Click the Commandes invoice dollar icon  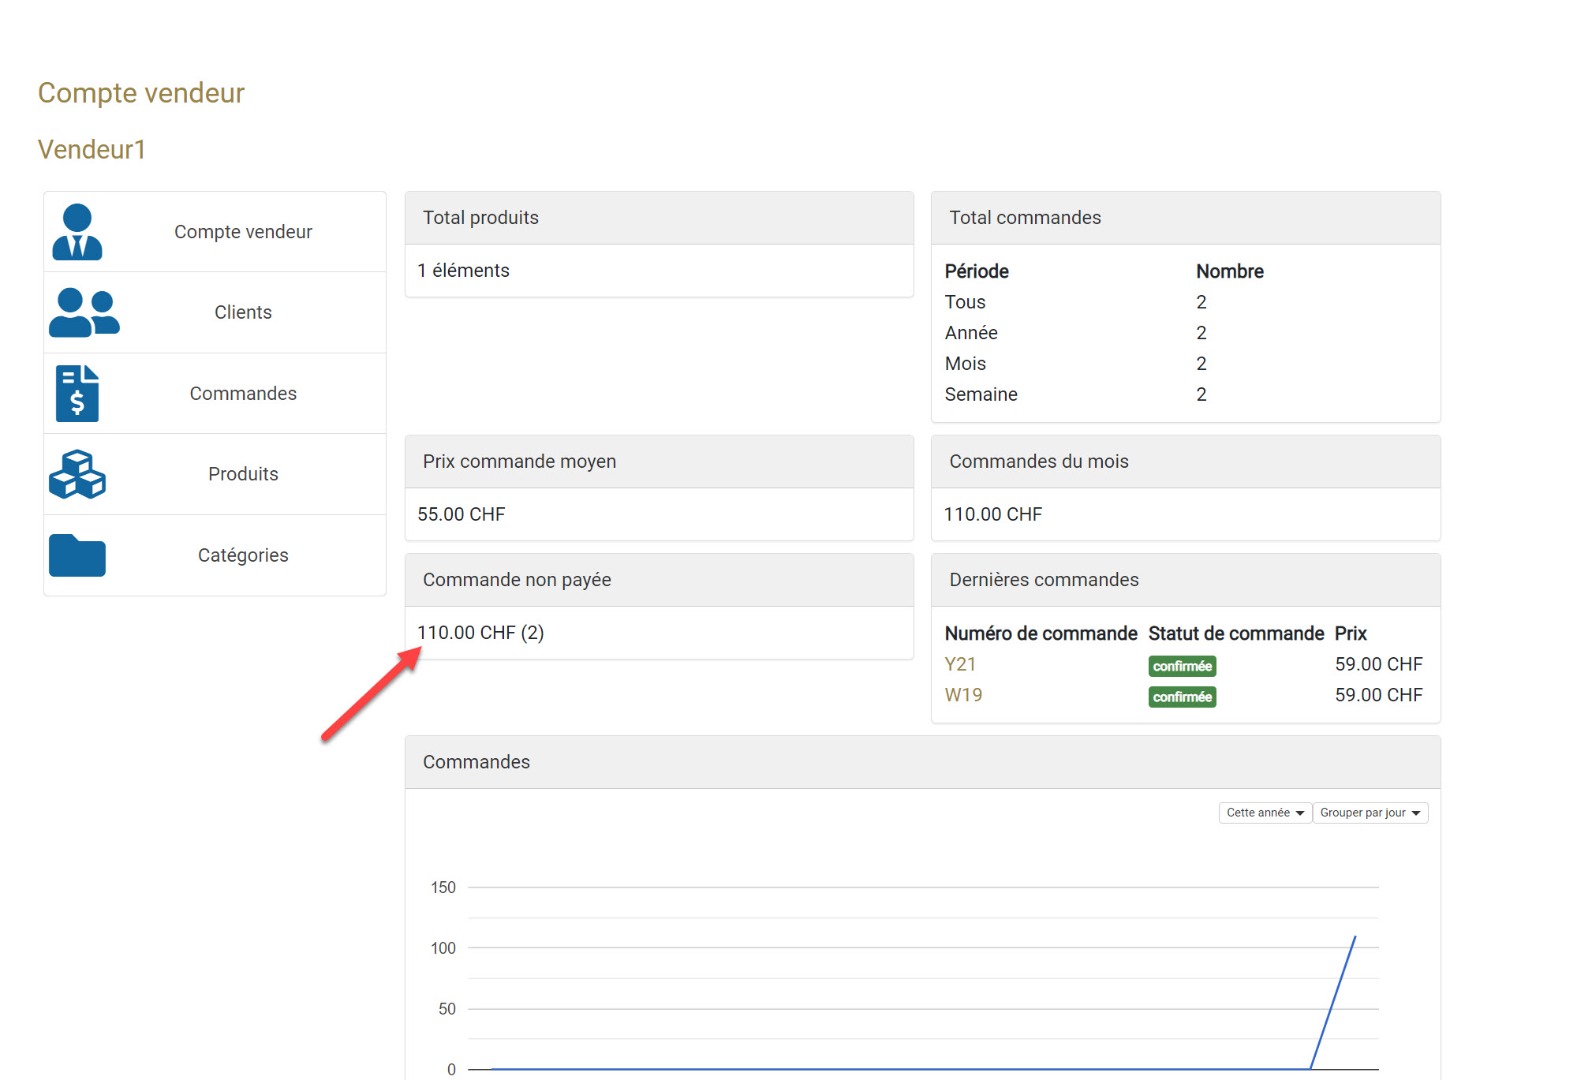click(77, 393)
